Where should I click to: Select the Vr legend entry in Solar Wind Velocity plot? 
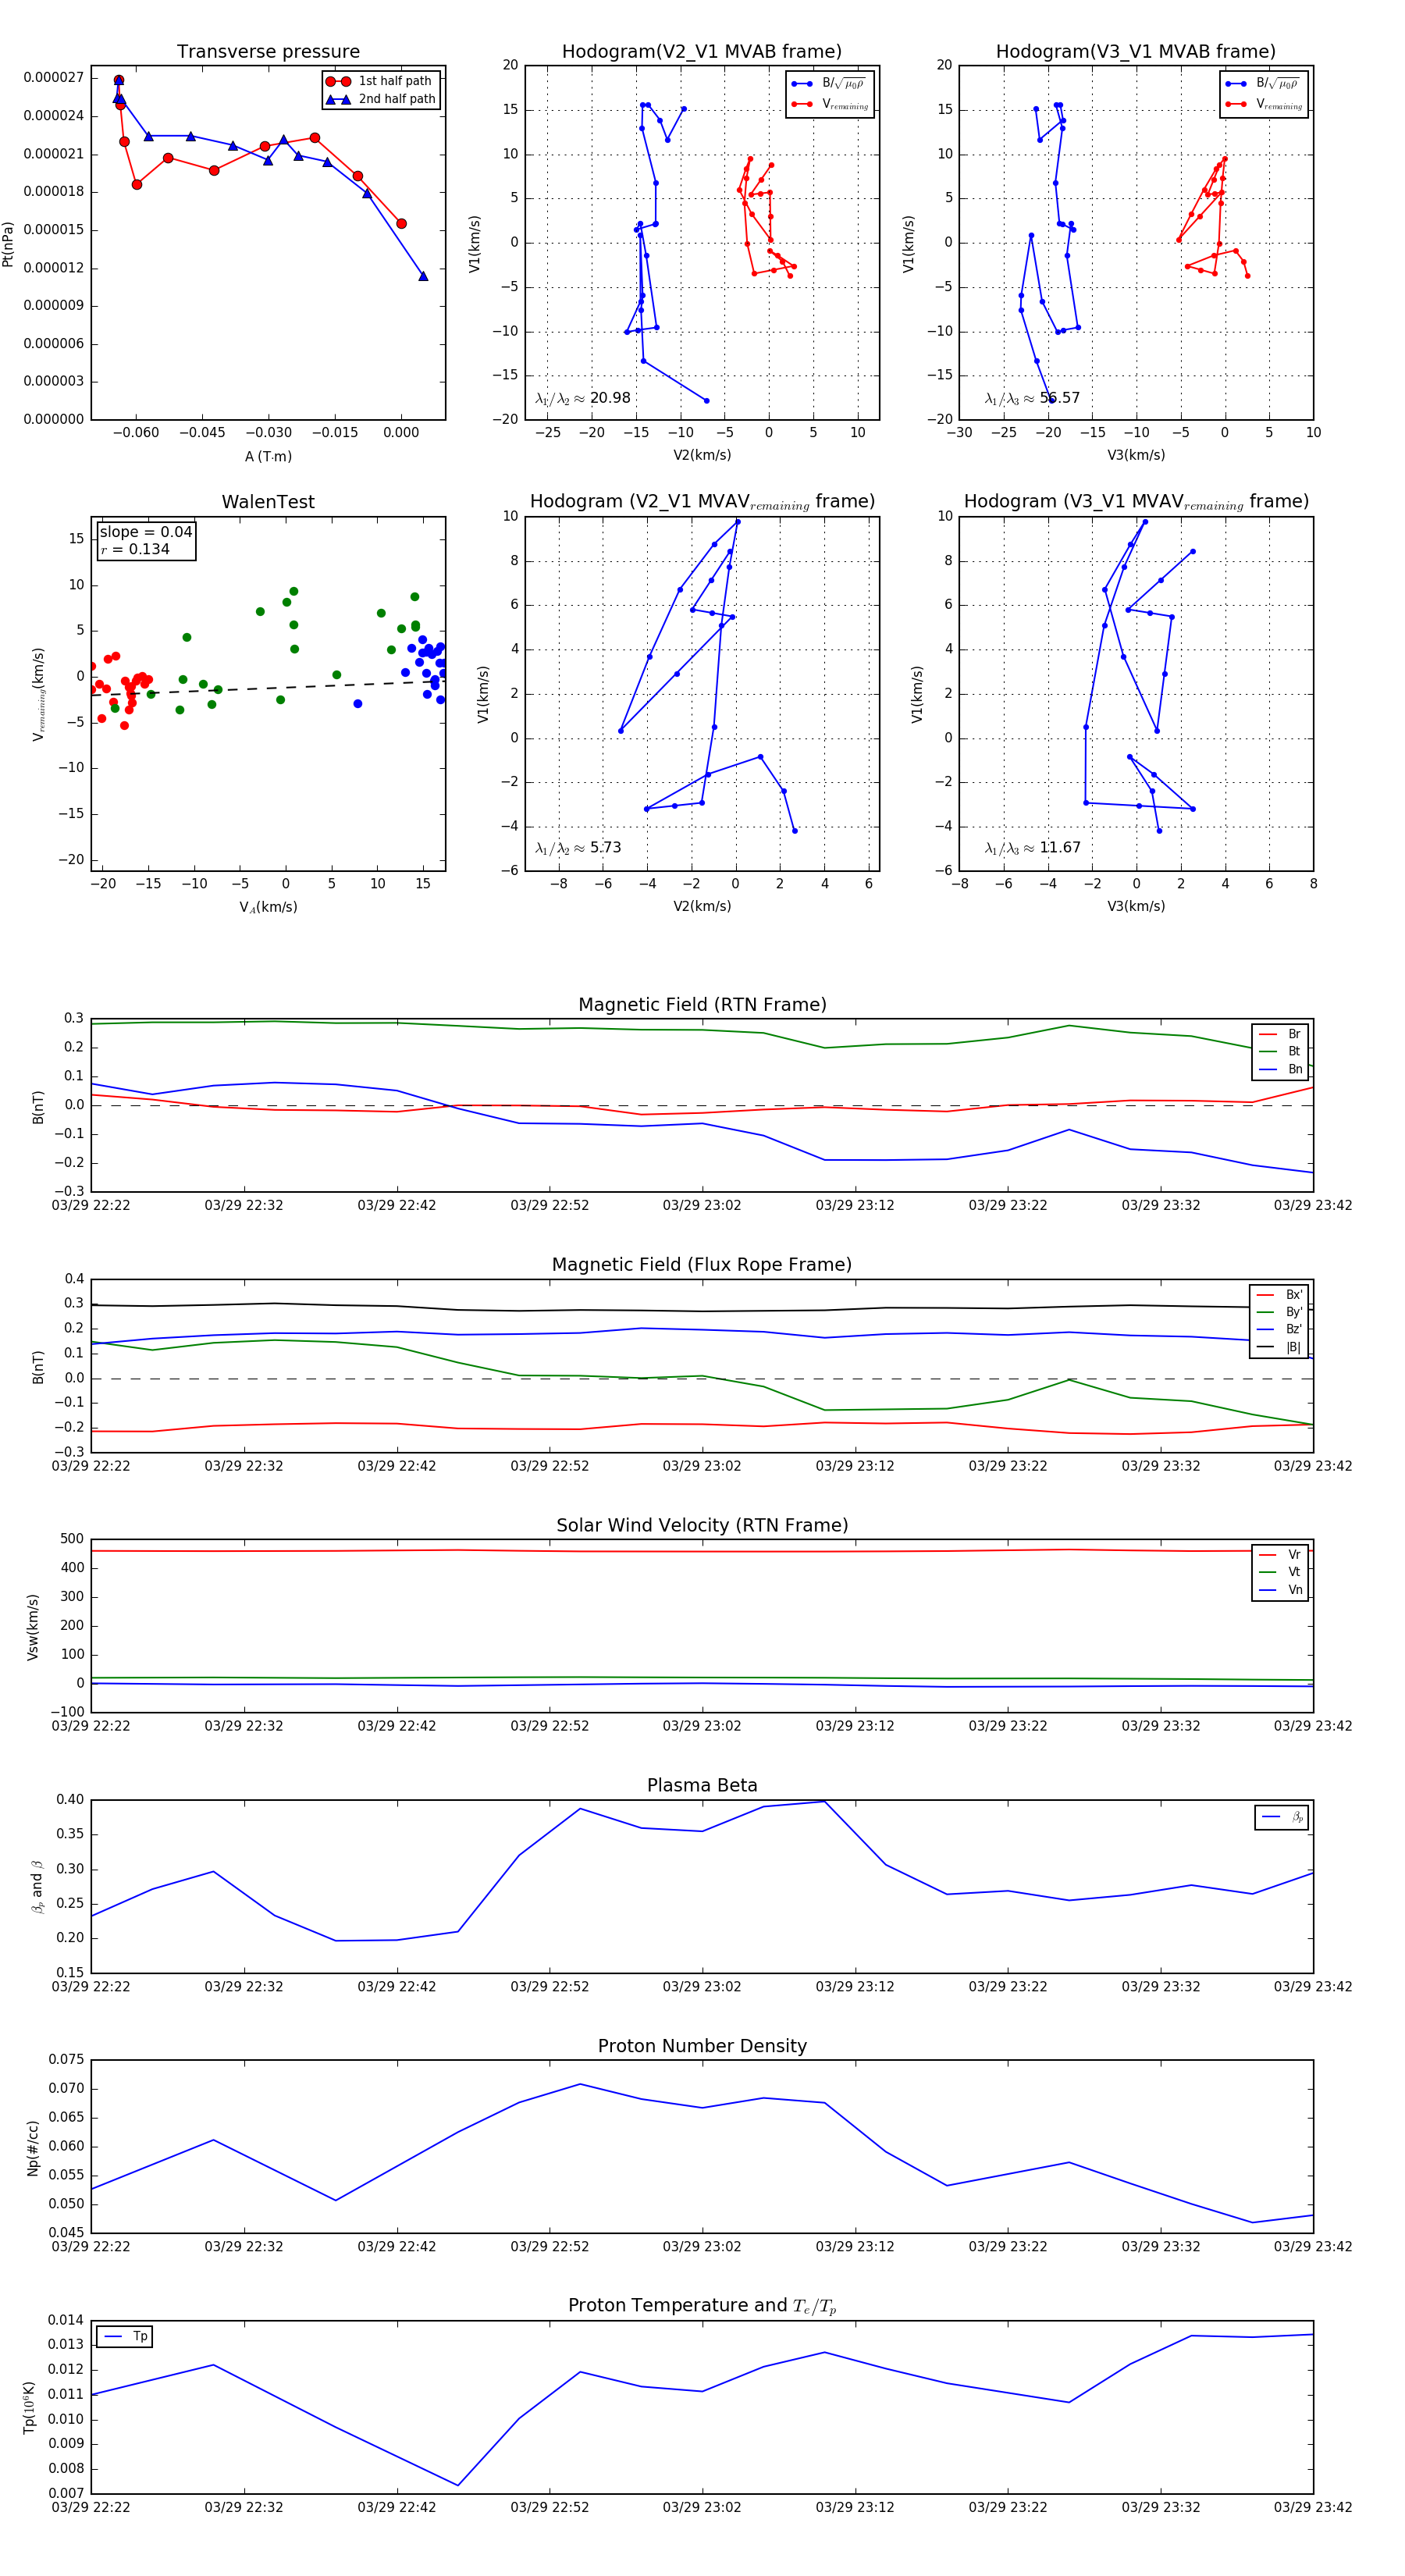point(1280,1554)
